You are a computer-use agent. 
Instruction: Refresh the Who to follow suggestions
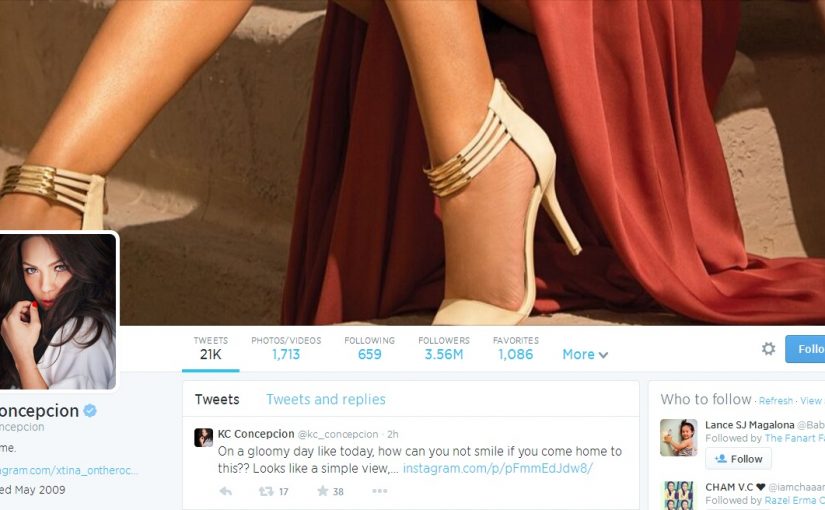tap(776, 401)
